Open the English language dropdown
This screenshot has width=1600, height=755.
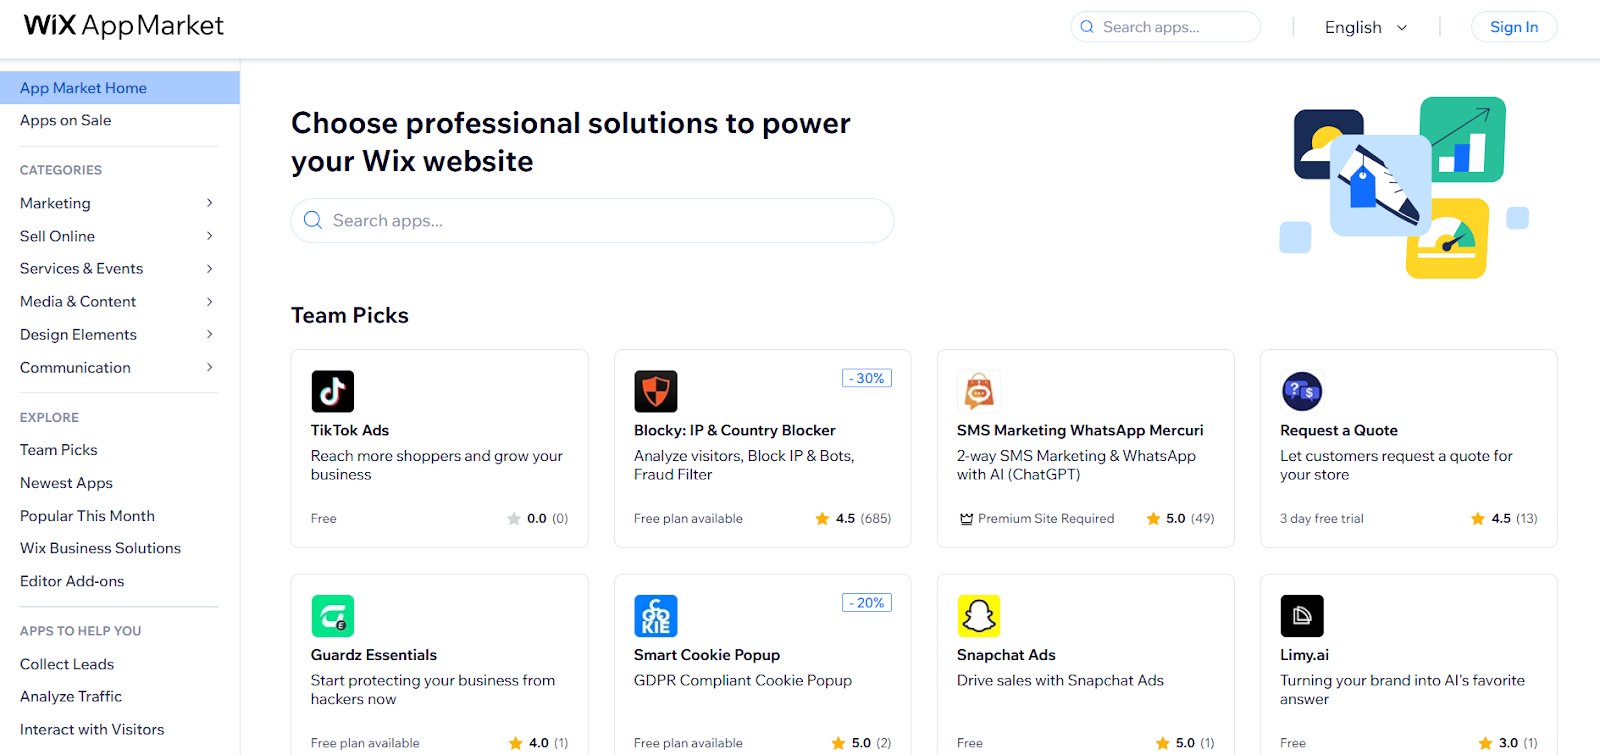coord(1366,27)
